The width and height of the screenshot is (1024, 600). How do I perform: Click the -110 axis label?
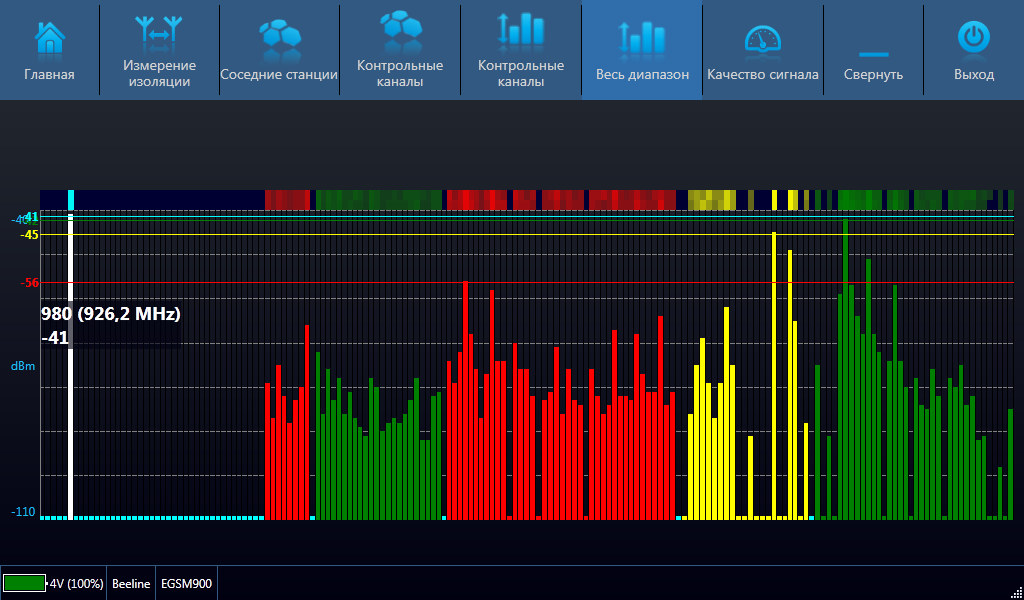[24, 512]
